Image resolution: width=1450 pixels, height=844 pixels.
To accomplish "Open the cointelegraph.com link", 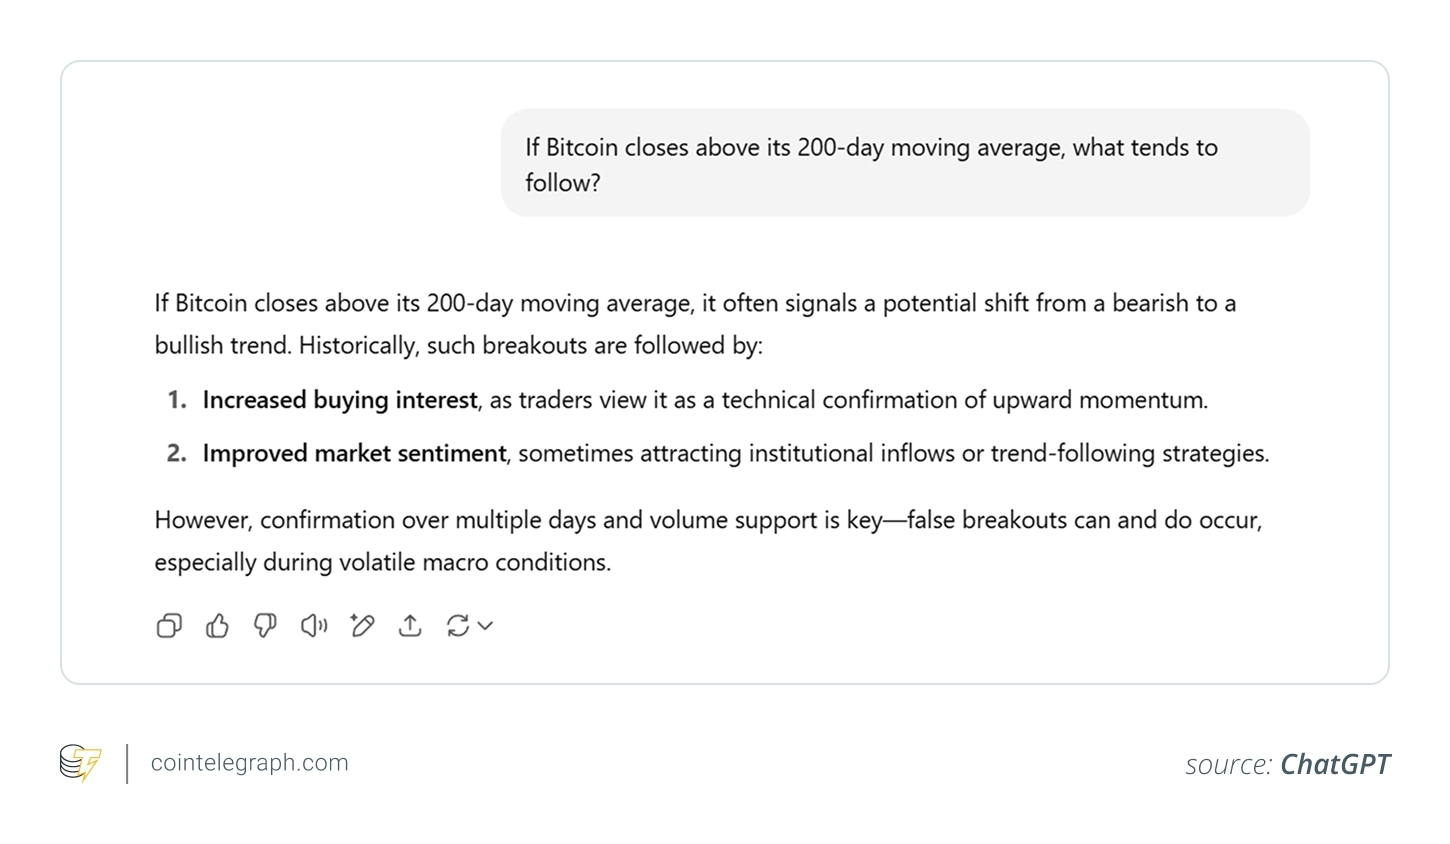I will coord(250,763).
